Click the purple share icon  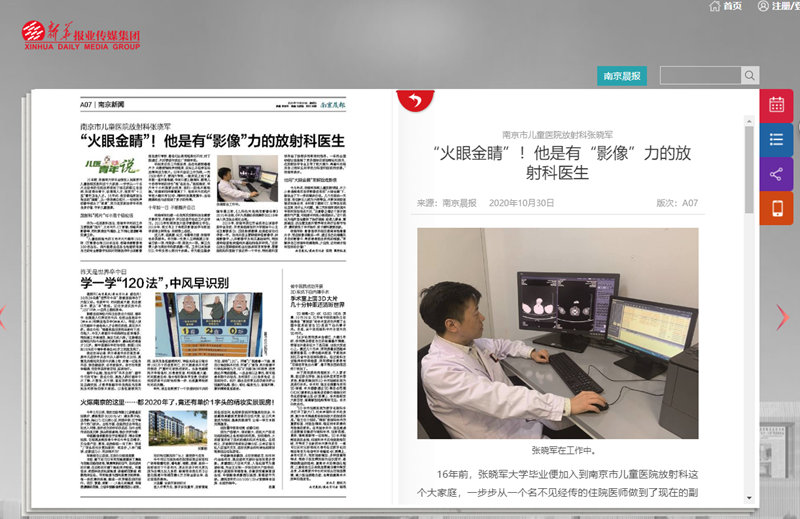(776, 174)
